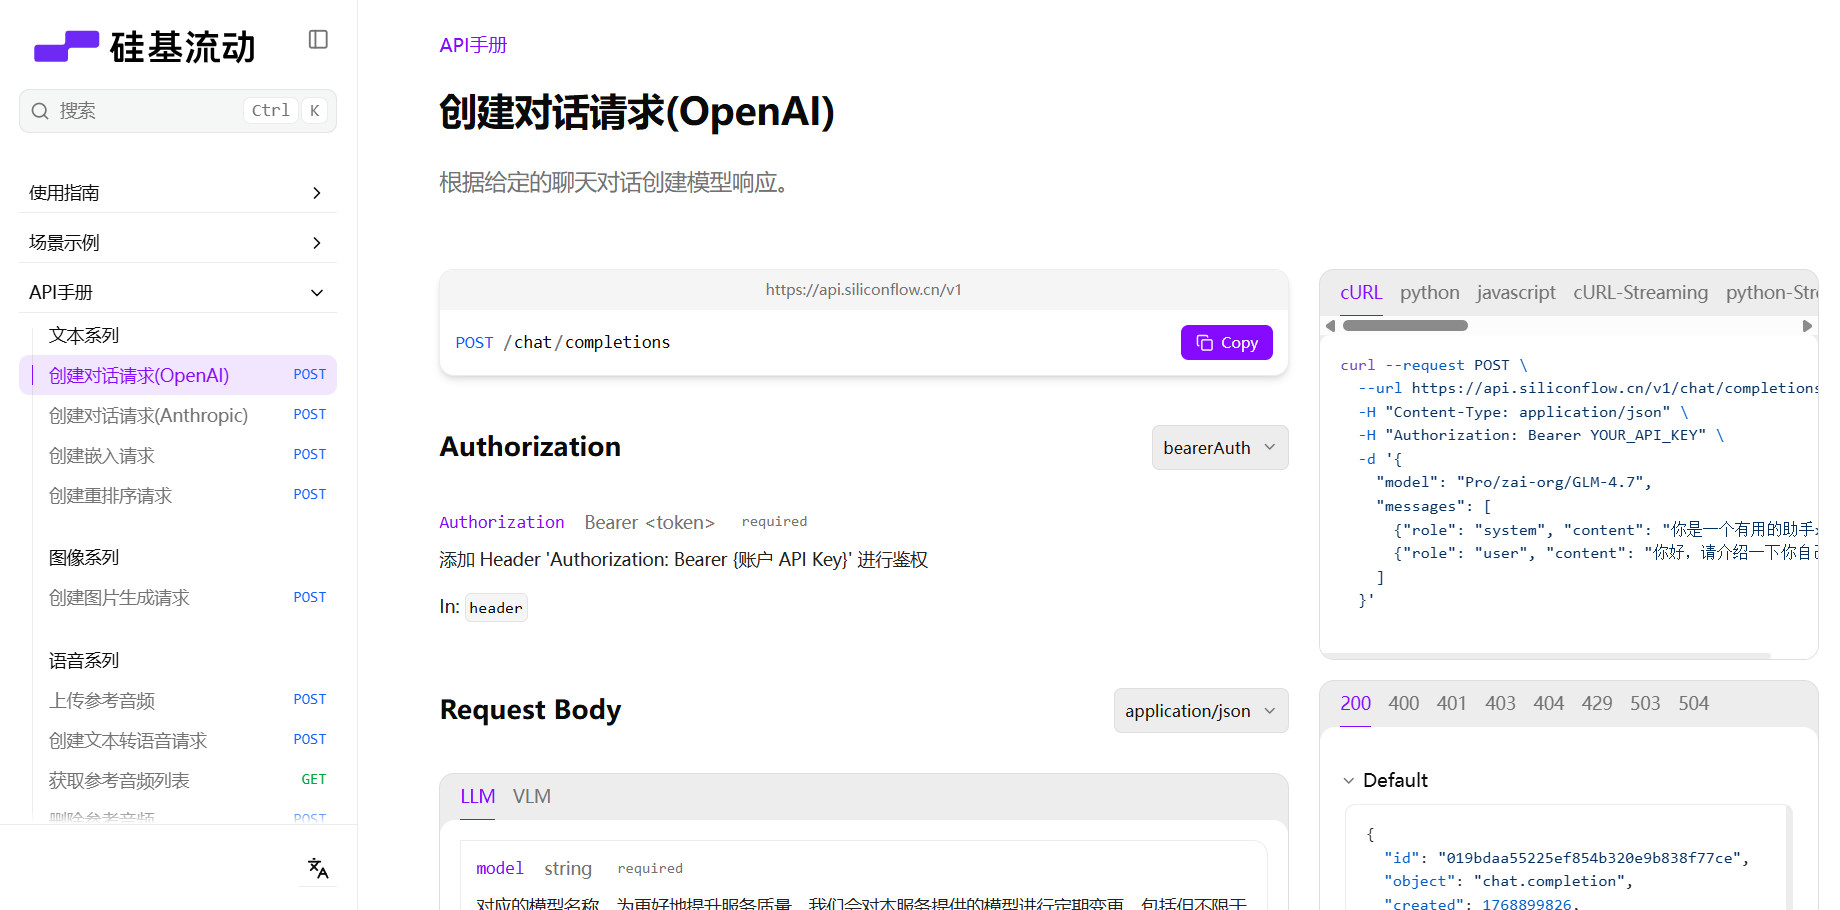
Task: Select the 503 response tab
Action: click(x=1645, y=703)
